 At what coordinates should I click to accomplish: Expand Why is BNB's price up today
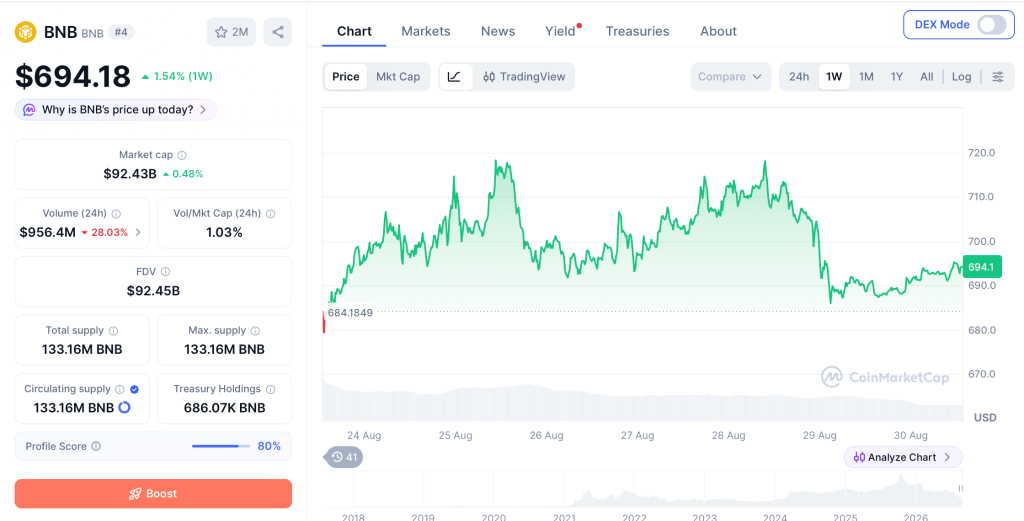click(x=116, y=110)
